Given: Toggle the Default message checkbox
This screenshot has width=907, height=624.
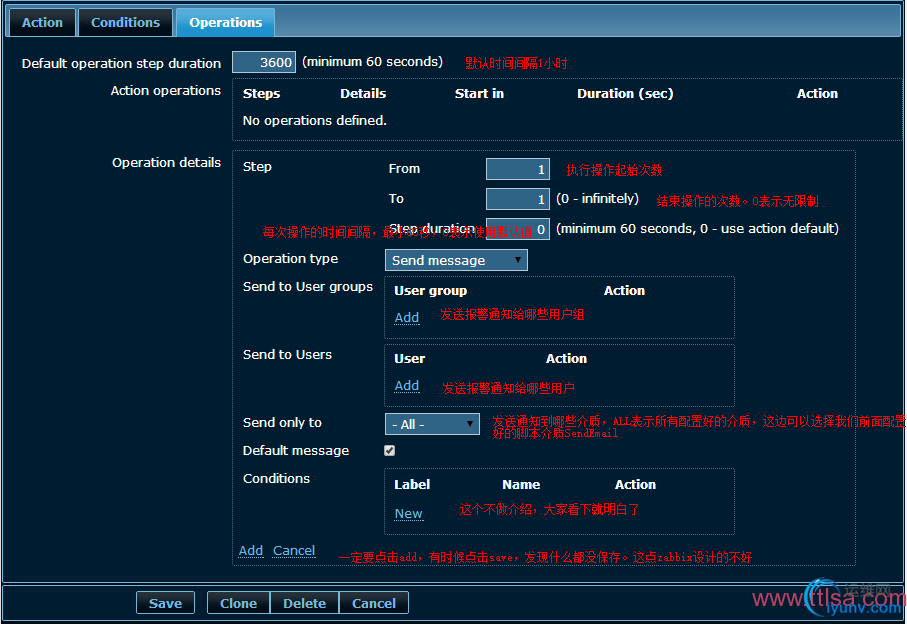Looking at the screenshot, I should point(390,451).
